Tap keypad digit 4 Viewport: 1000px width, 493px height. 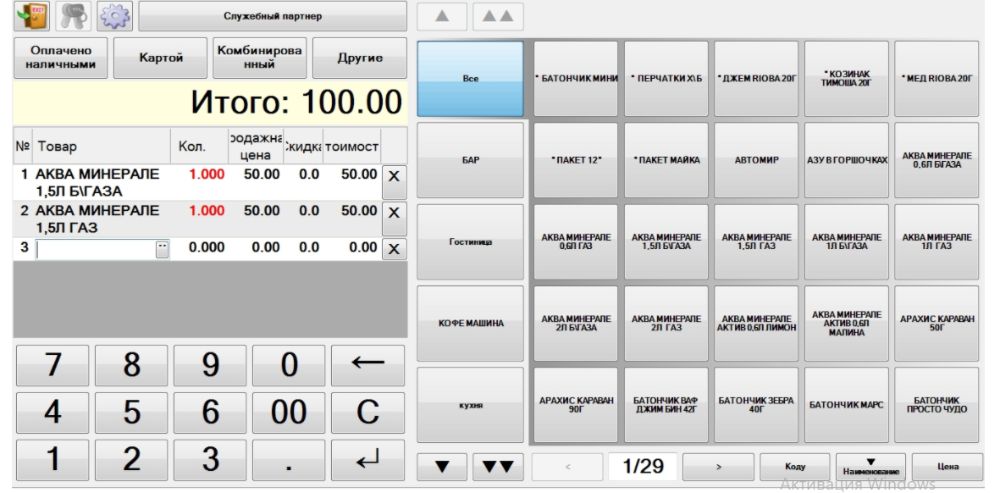pyautogui.click(x=52, y=413)
